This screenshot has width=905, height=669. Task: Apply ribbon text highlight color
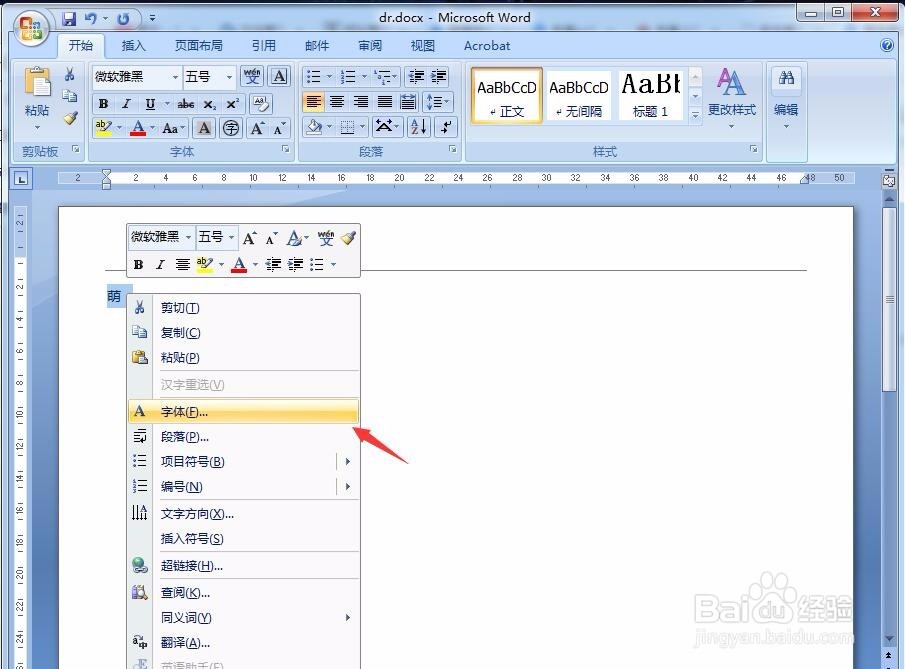103,128
